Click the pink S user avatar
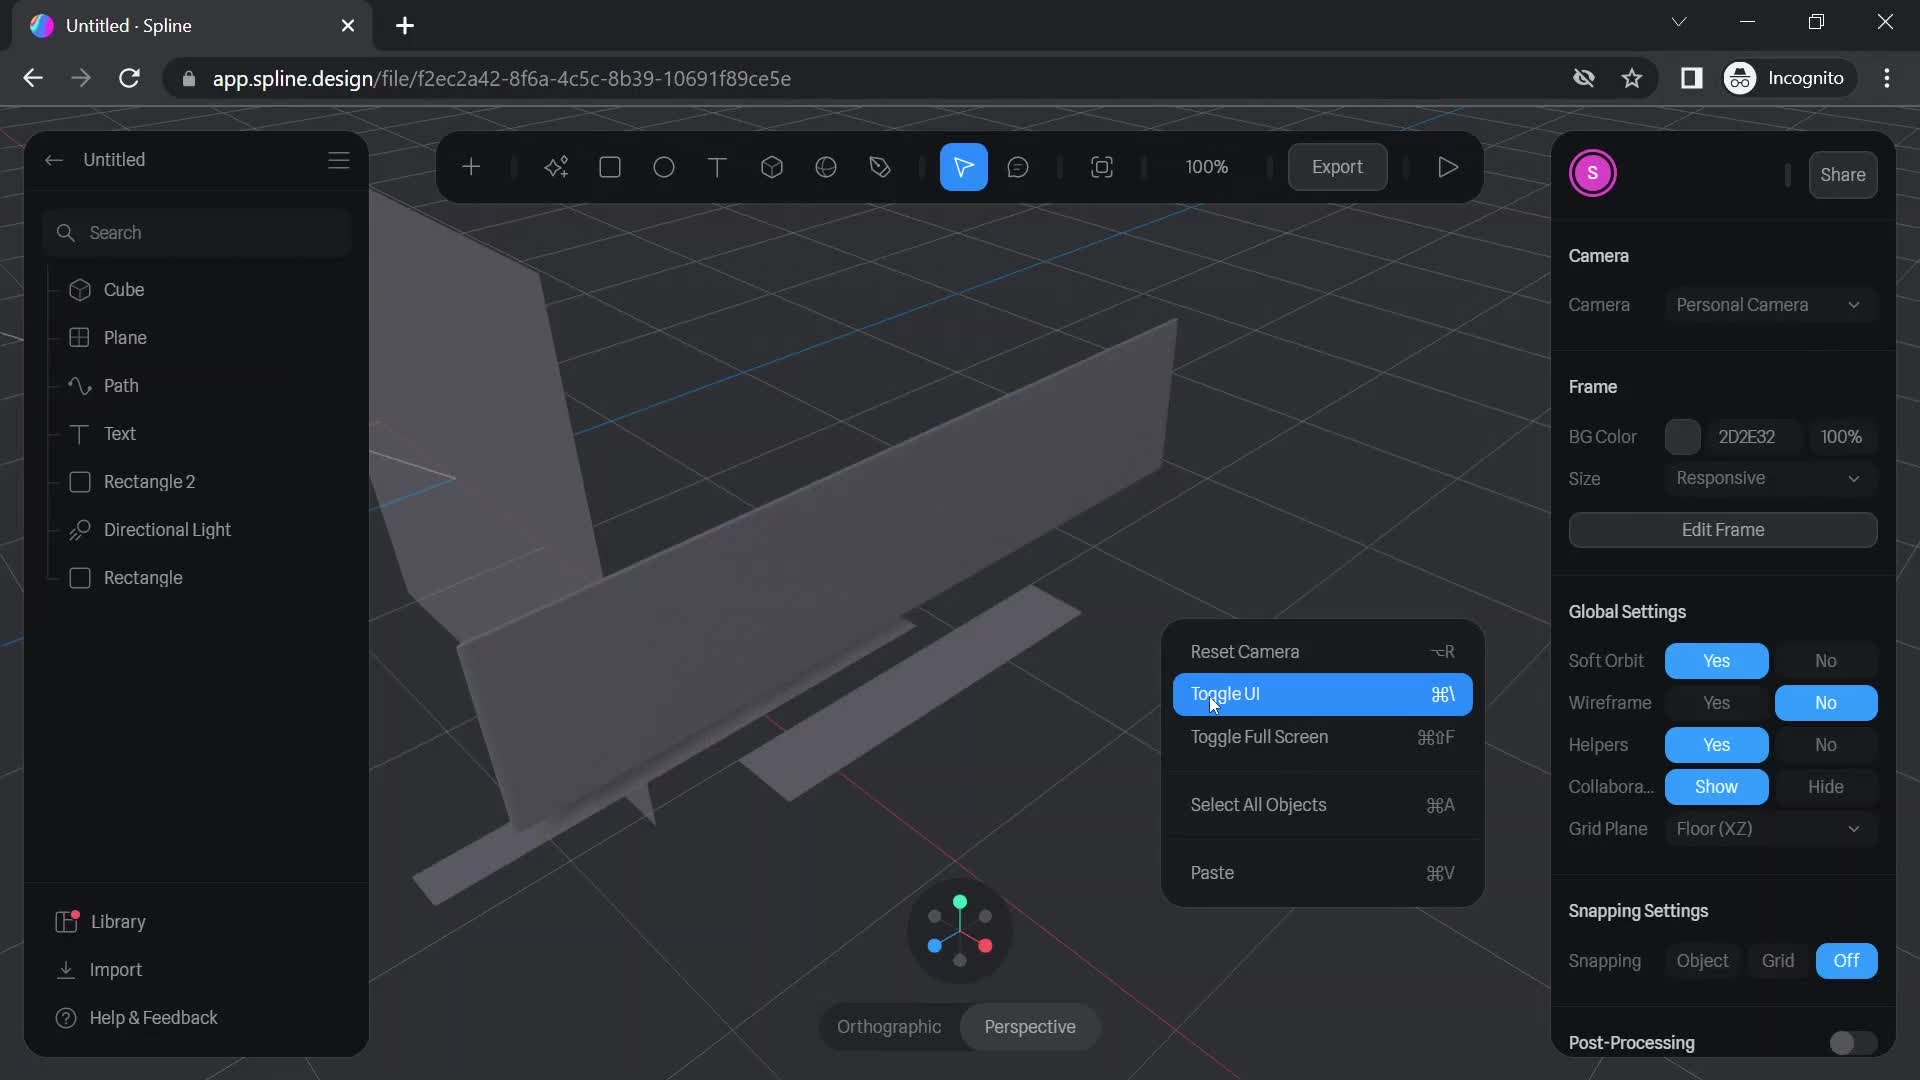Screen dimensions: 1920x1080 [x=1593, y=173]
